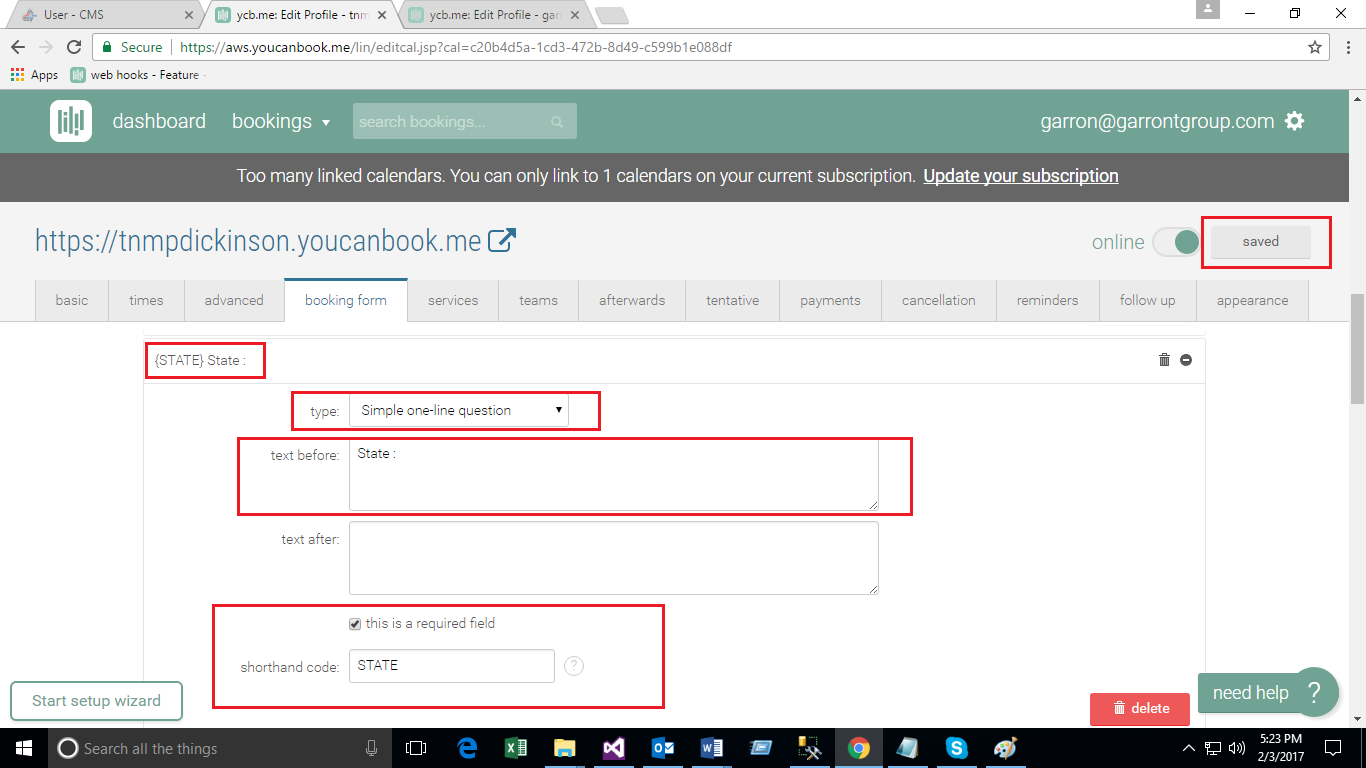This screenshot has height=768, width=1366.
Task: Open Excel from the taskbar
Action: tap(516, 748)
